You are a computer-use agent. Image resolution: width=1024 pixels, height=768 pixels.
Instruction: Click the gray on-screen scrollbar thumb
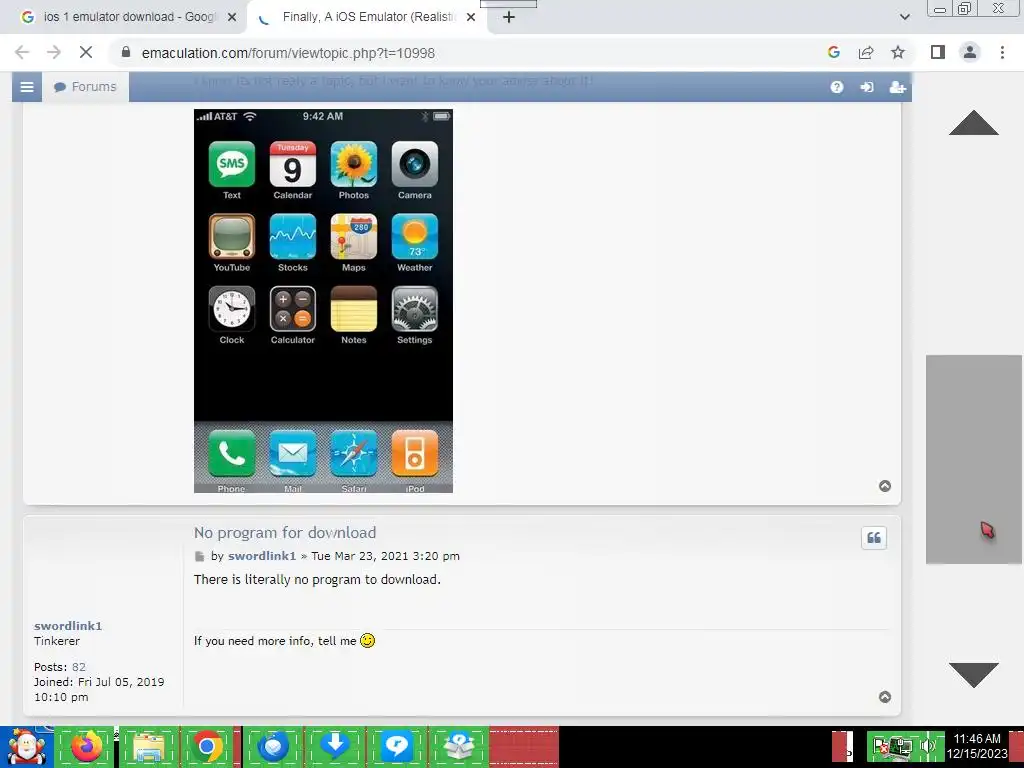[973, 459]
